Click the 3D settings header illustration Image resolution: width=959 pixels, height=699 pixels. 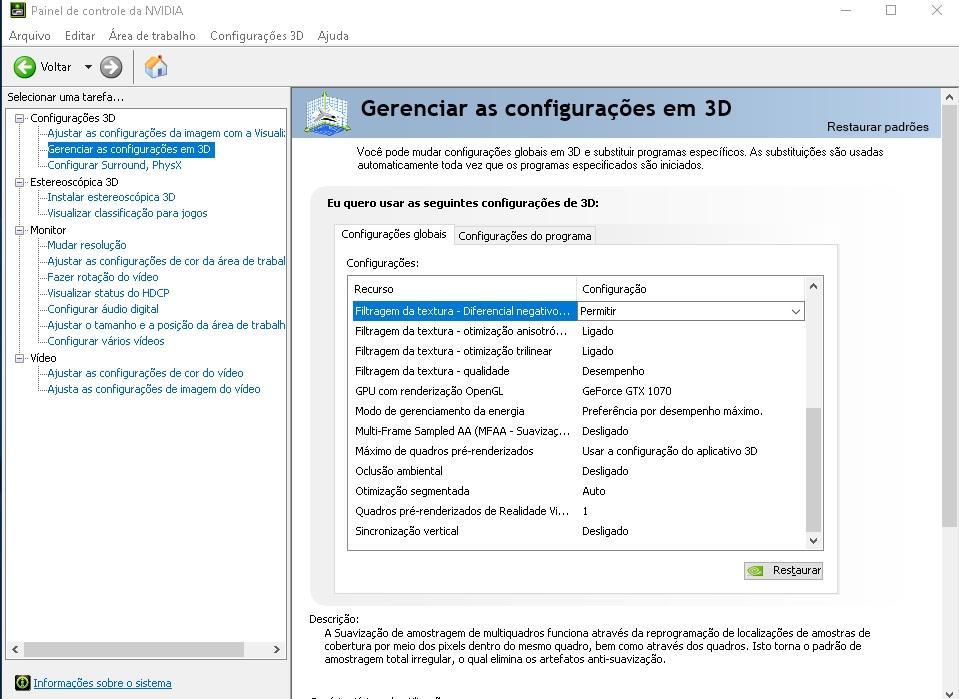[x=327, y=113]
